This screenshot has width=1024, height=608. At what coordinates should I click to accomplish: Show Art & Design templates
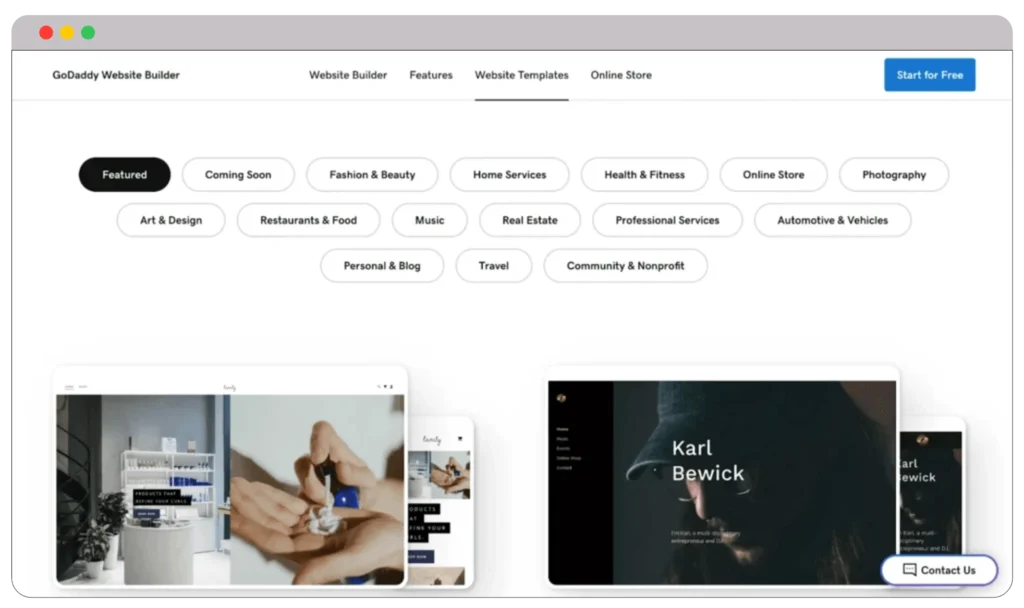[x=171, y=220]
